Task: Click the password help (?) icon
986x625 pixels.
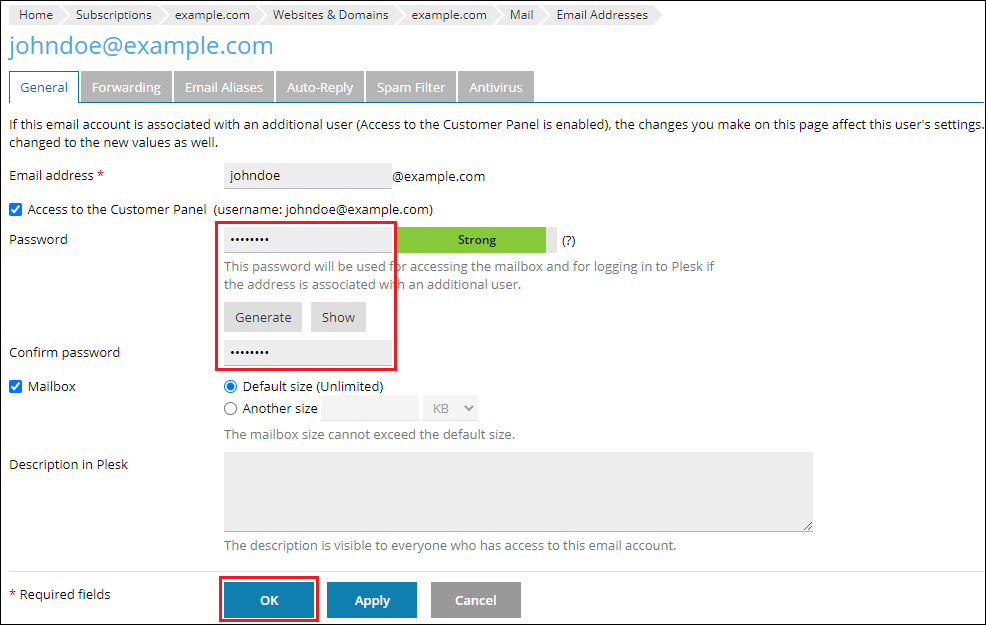Action: coord(568,241)
